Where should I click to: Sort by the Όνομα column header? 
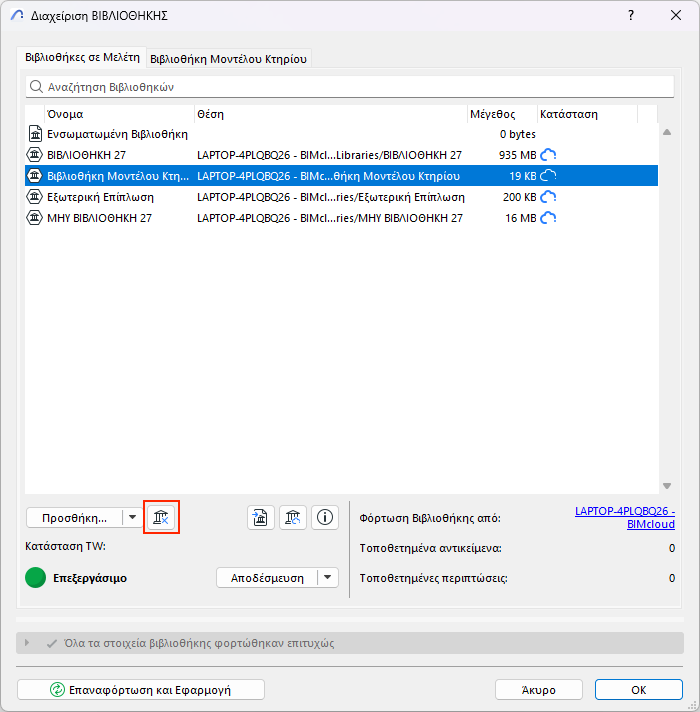pos(119,114)
